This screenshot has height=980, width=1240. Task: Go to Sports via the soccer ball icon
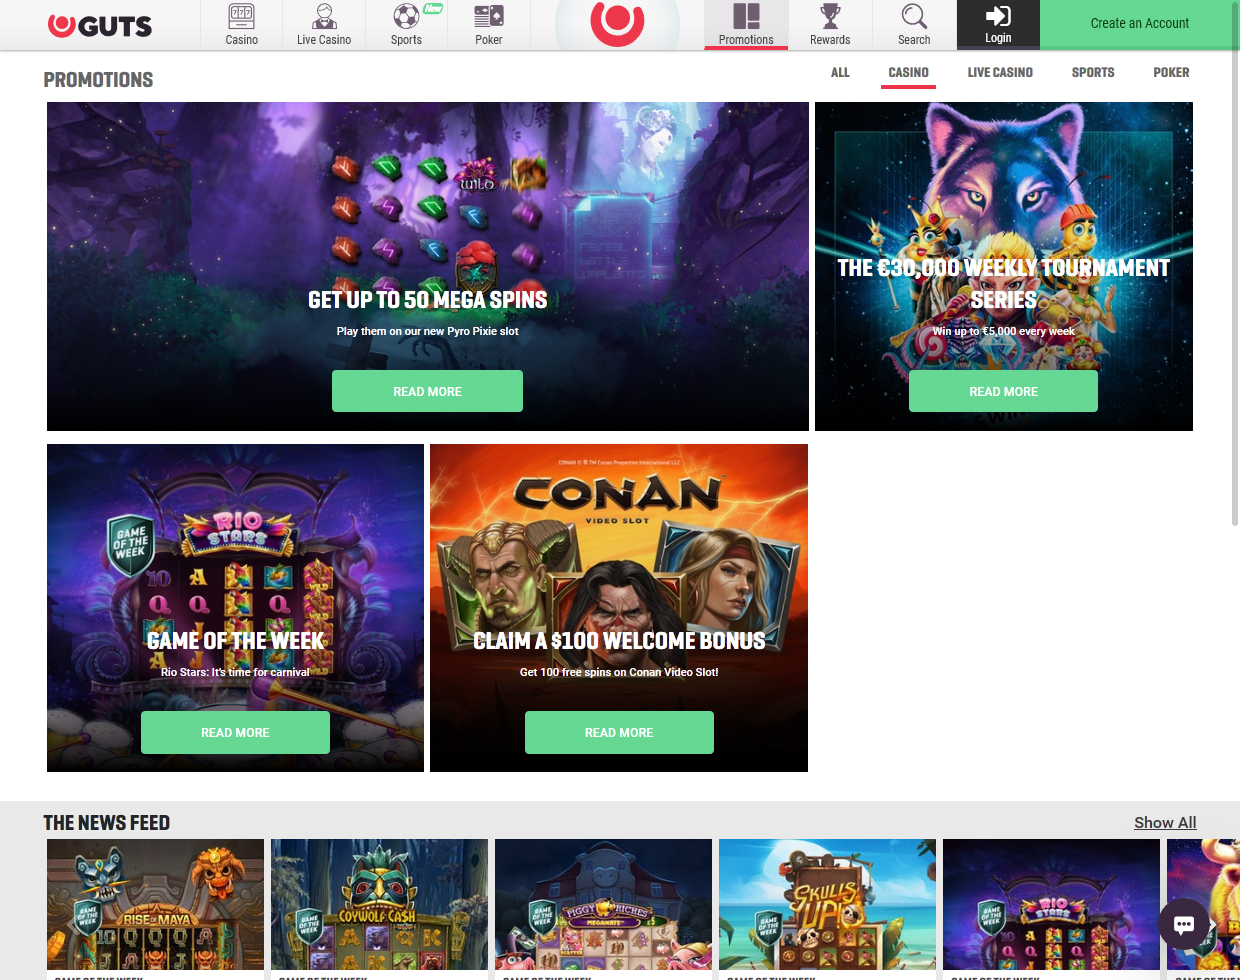406,17
